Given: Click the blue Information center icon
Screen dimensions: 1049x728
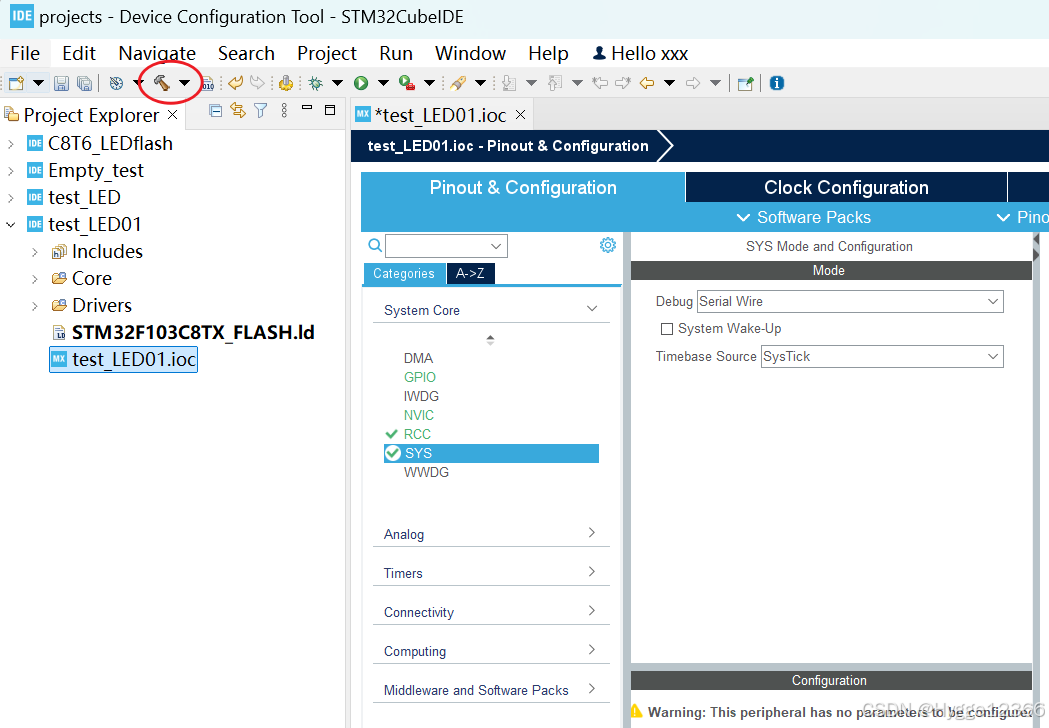Looking at the screenshot, I should (x=777, y=83).
